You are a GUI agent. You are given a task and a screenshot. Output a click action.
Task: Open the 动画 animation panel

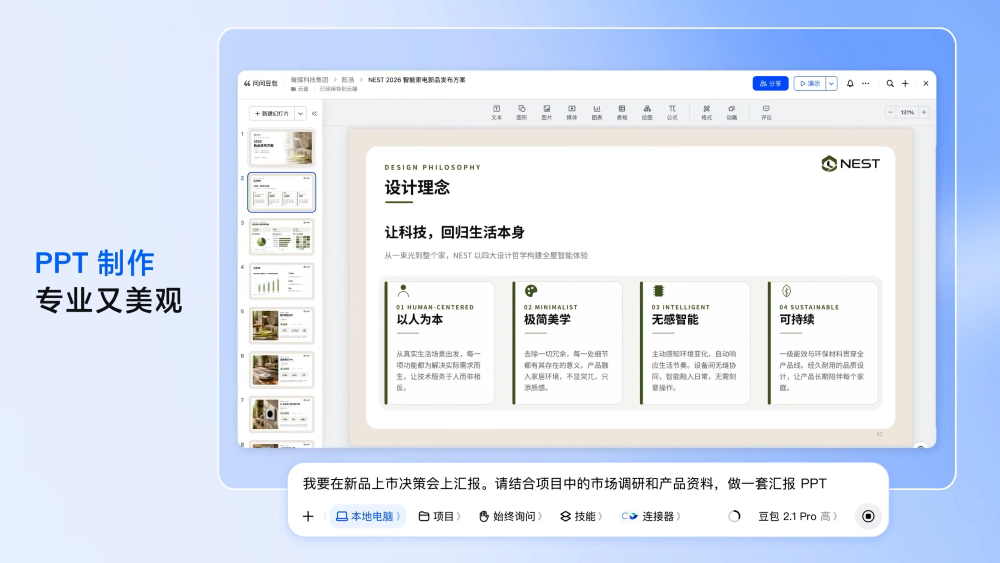pos(732,112)
